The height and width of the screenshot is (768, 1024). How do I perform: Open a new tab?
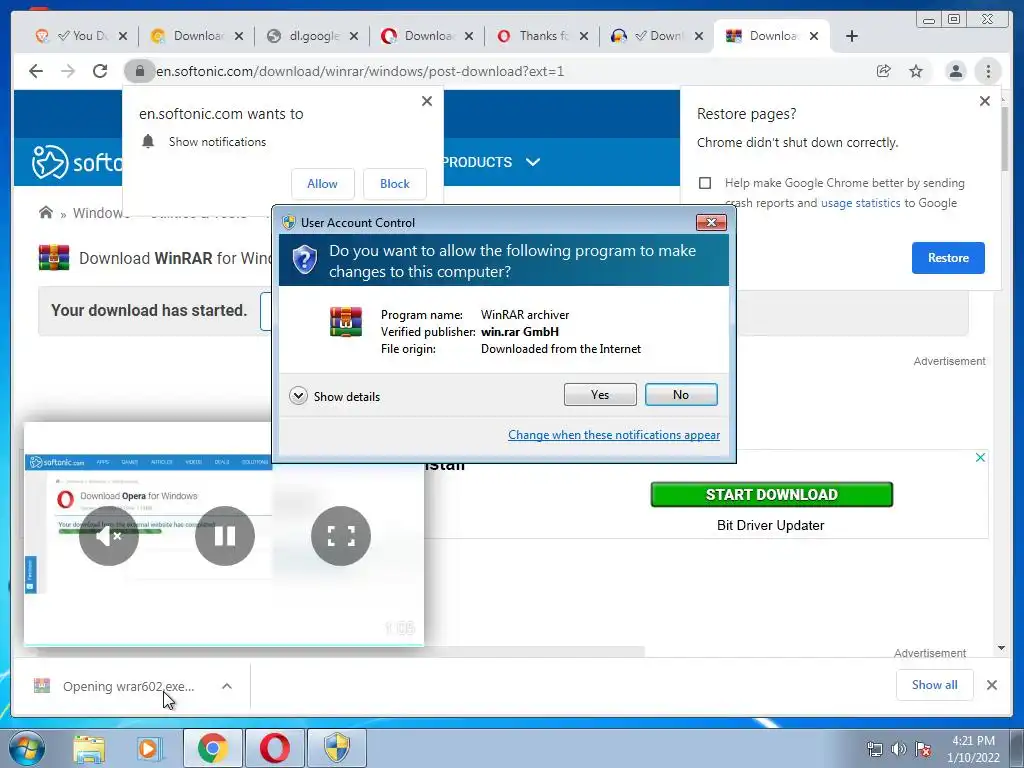coord(852,36)
